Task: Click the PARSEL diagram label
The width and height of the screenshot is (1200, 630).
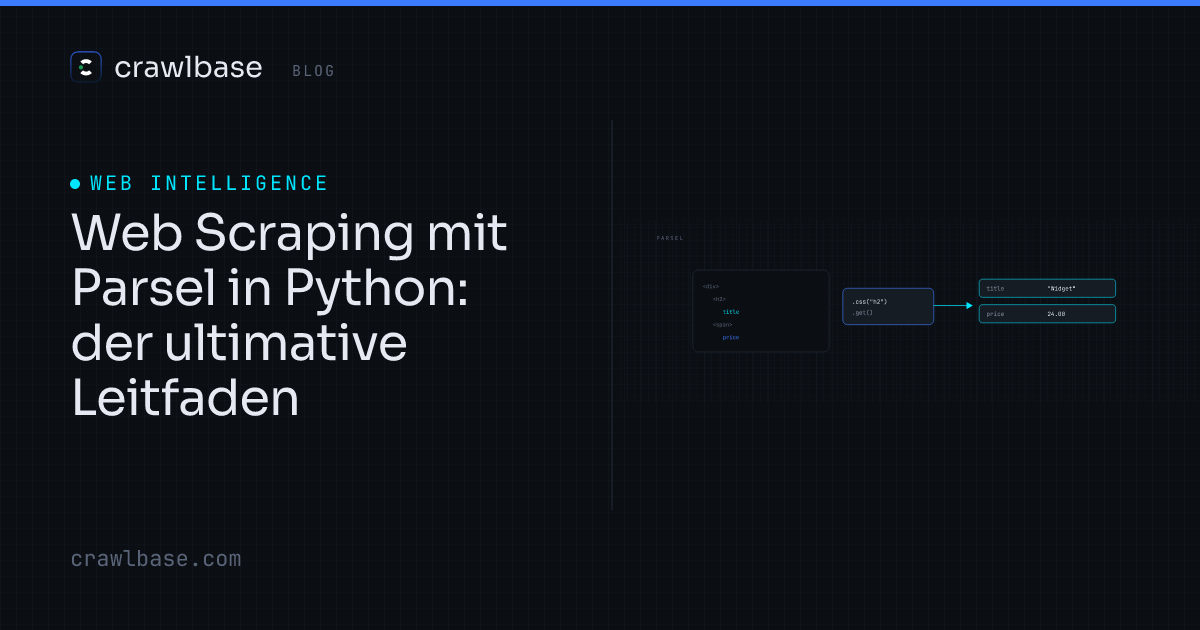Action: tap(670, 238)
